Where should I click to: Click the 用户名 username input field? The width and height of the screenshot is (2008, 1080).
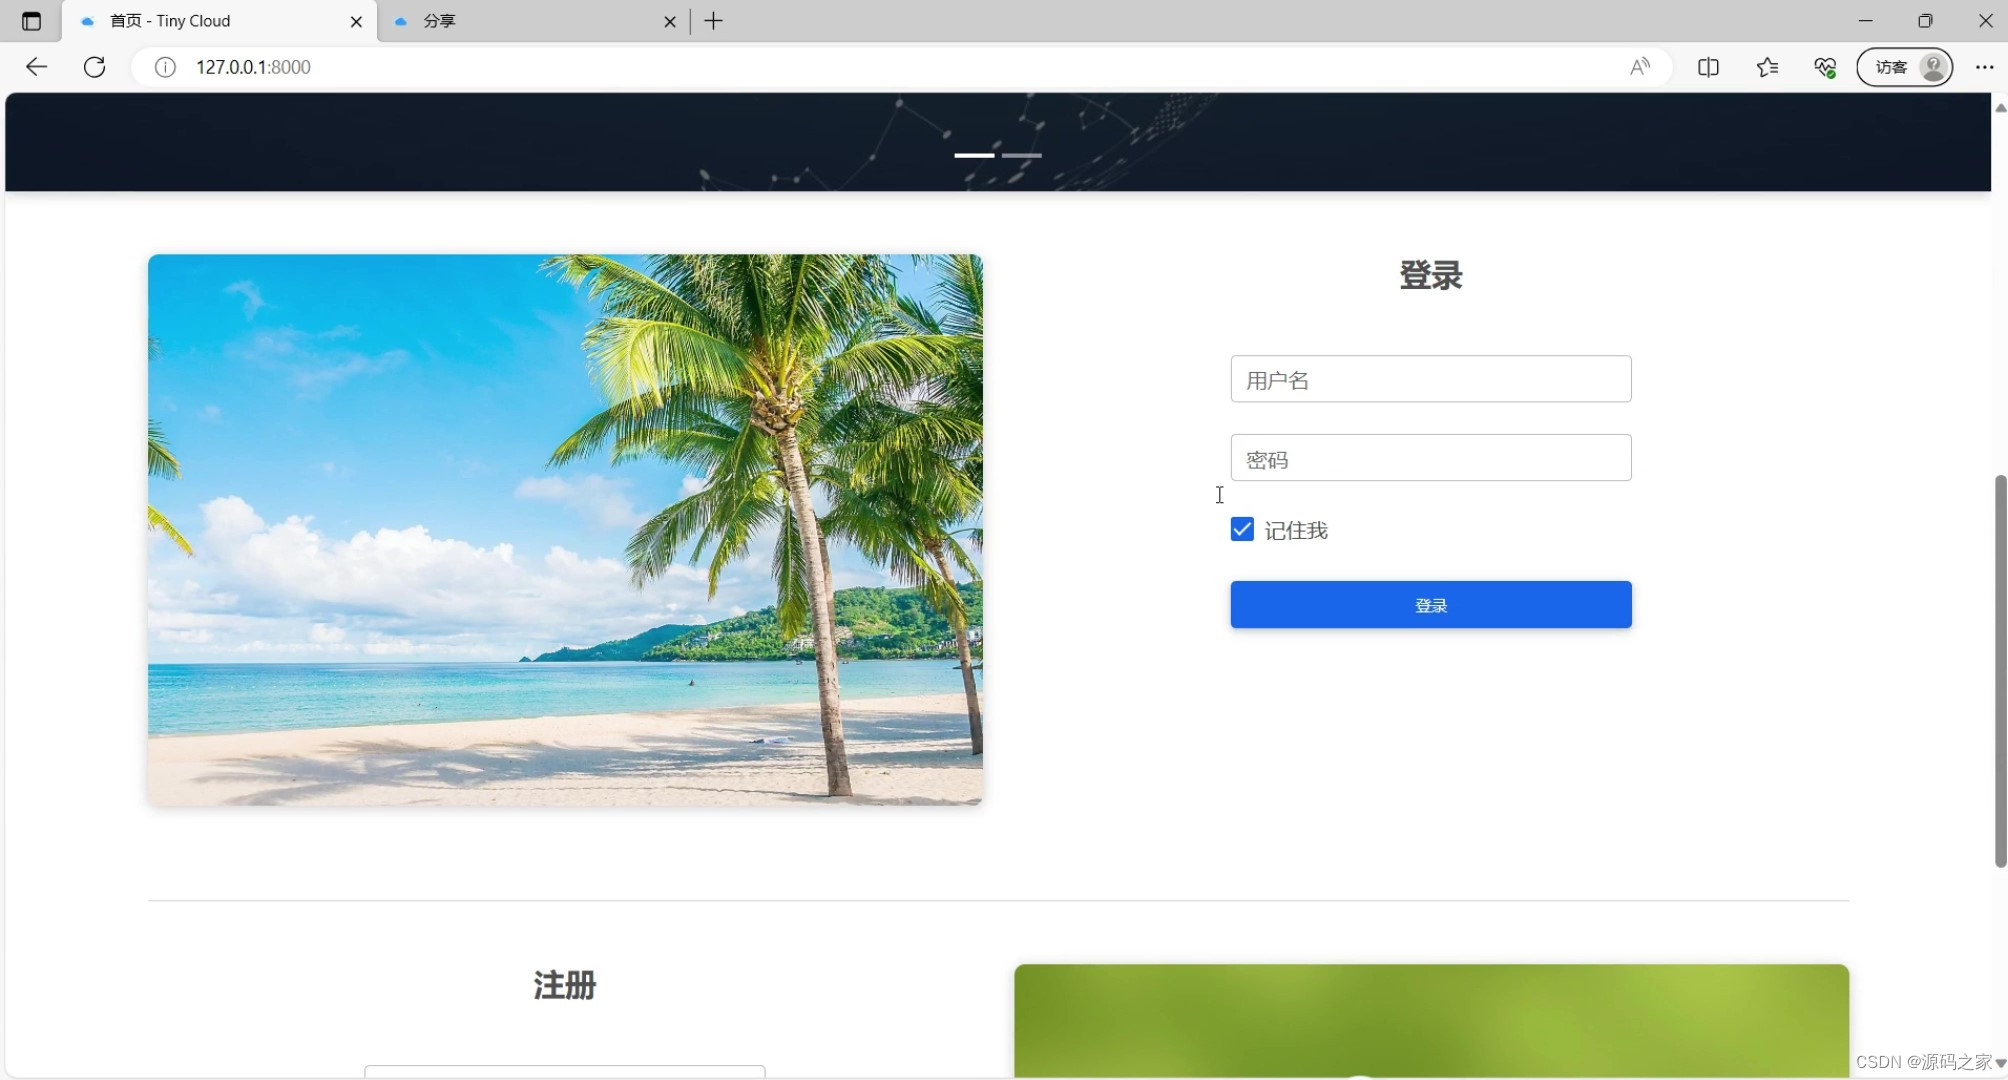coord(1431,379)
